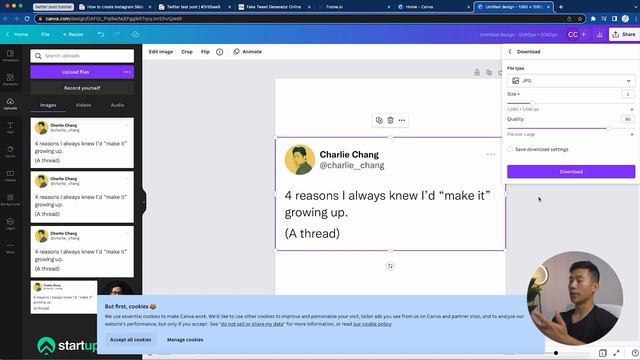This screenshot has height=360, width=640.
Task: Go back to Home
Action: (x=17, y=35)
